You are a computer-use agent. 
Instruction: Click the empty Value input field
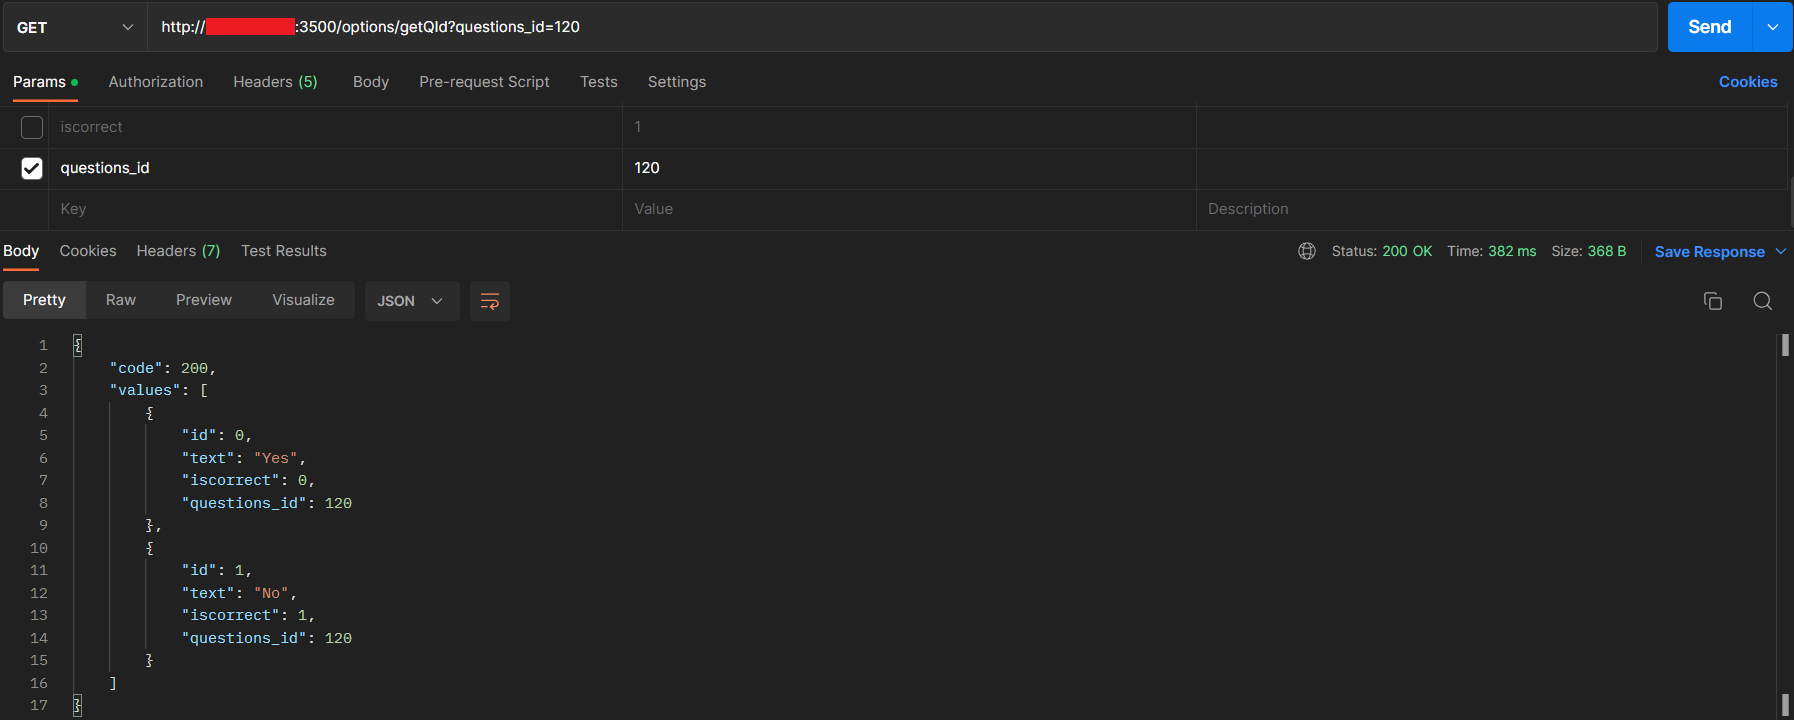tap(909, 209)
